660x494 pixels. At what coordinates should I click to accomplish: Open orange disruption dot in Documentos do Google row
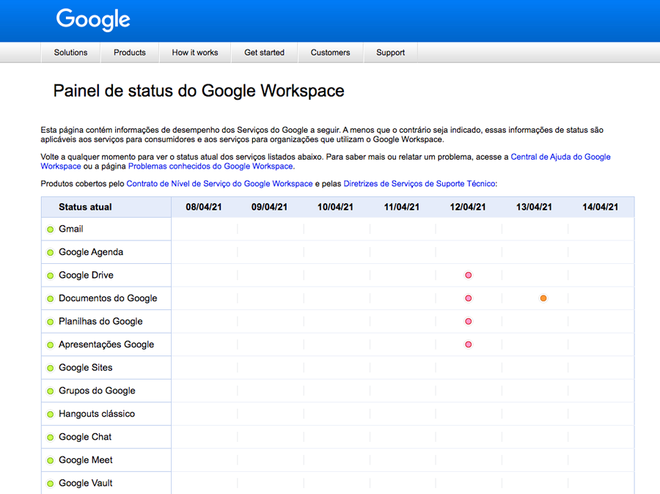pos(543,298)
